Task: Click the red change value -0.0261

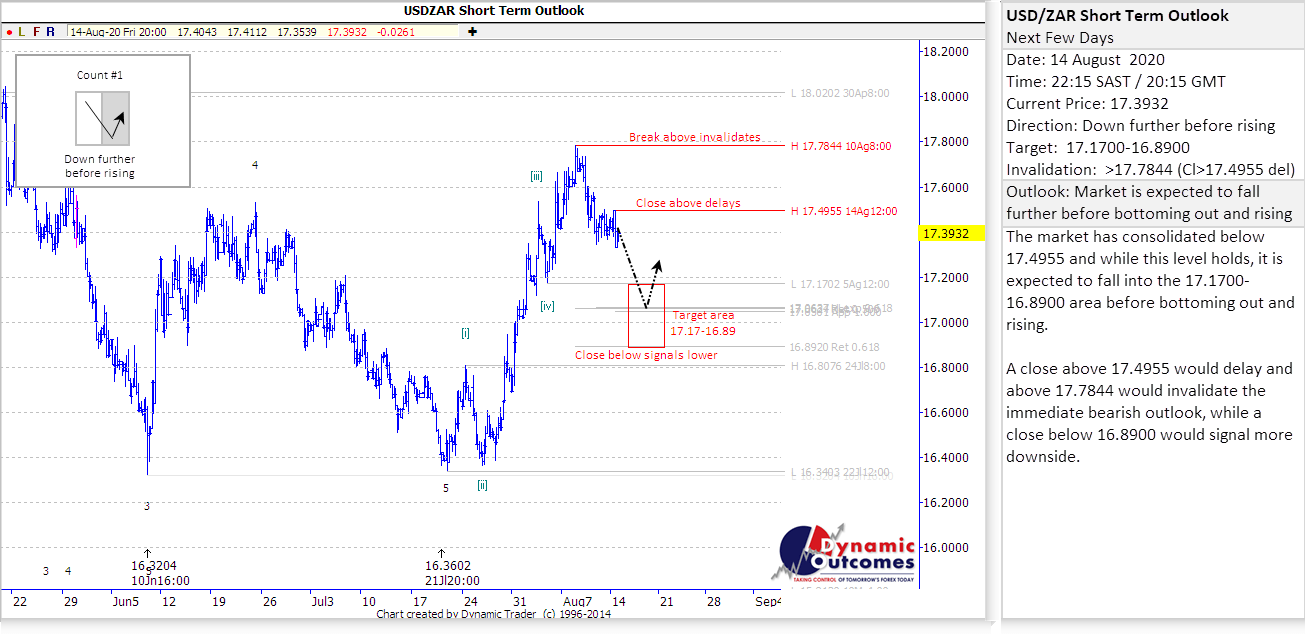Action: 395,32
